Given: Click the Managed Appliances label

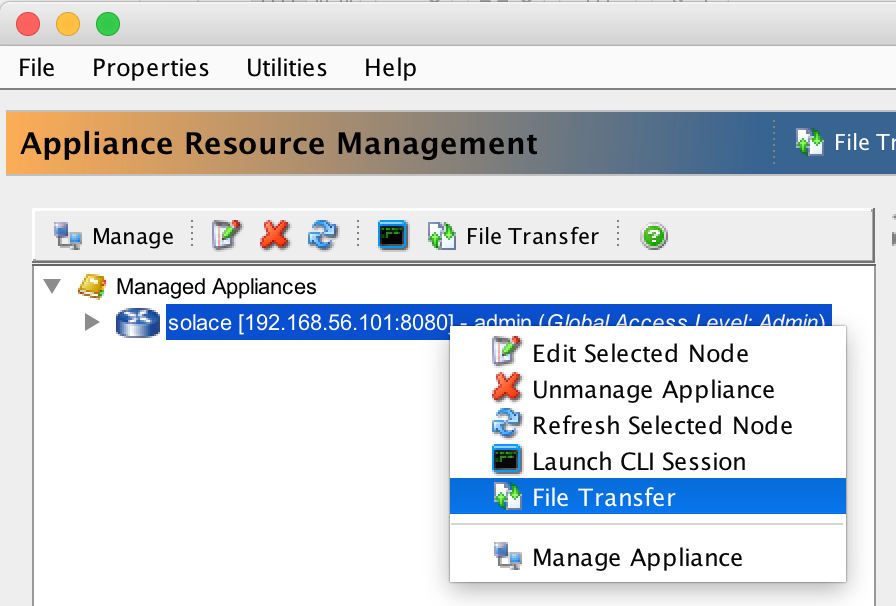Looking at the screenshot, I should pyautogui.click(x=216, y=286).
